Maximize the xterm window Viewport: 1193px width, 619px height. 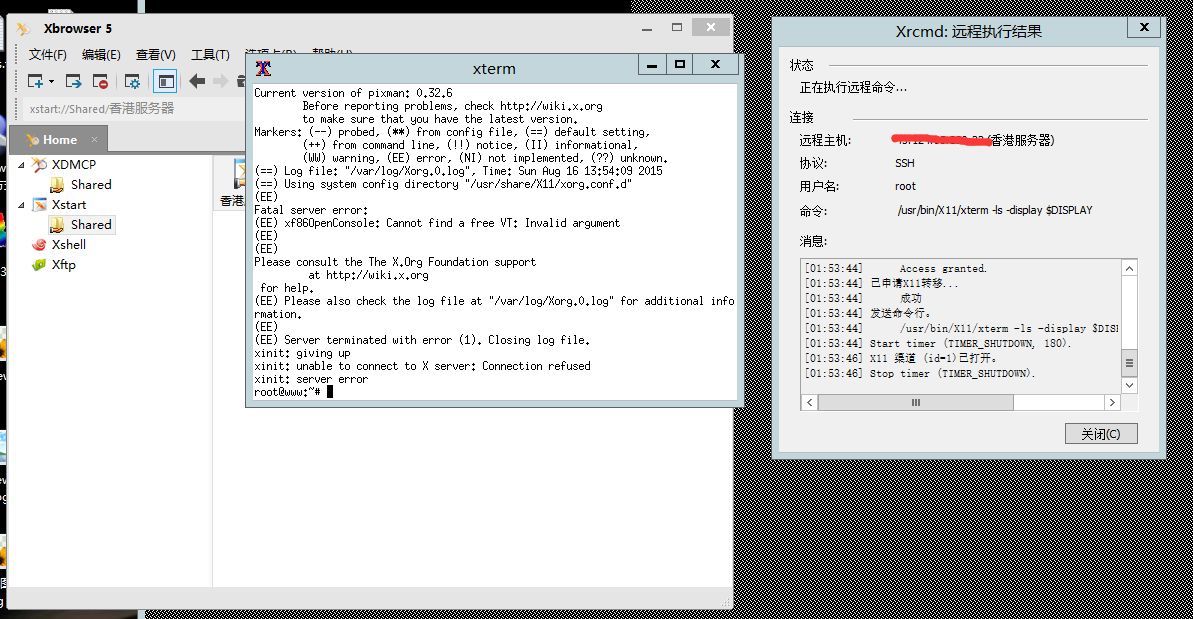pos(680,65)
